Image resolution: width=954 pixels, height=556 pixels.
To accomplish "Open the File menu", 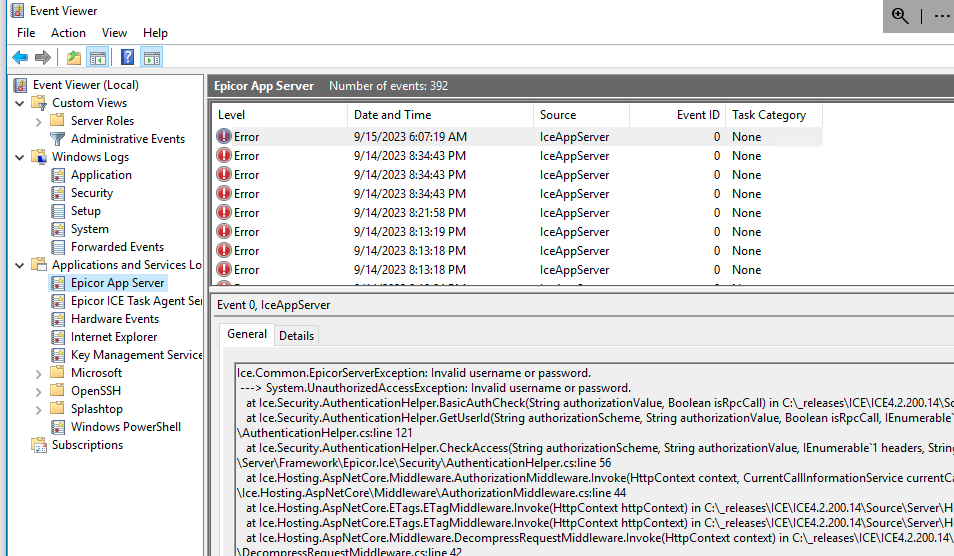I will [26, 33].
